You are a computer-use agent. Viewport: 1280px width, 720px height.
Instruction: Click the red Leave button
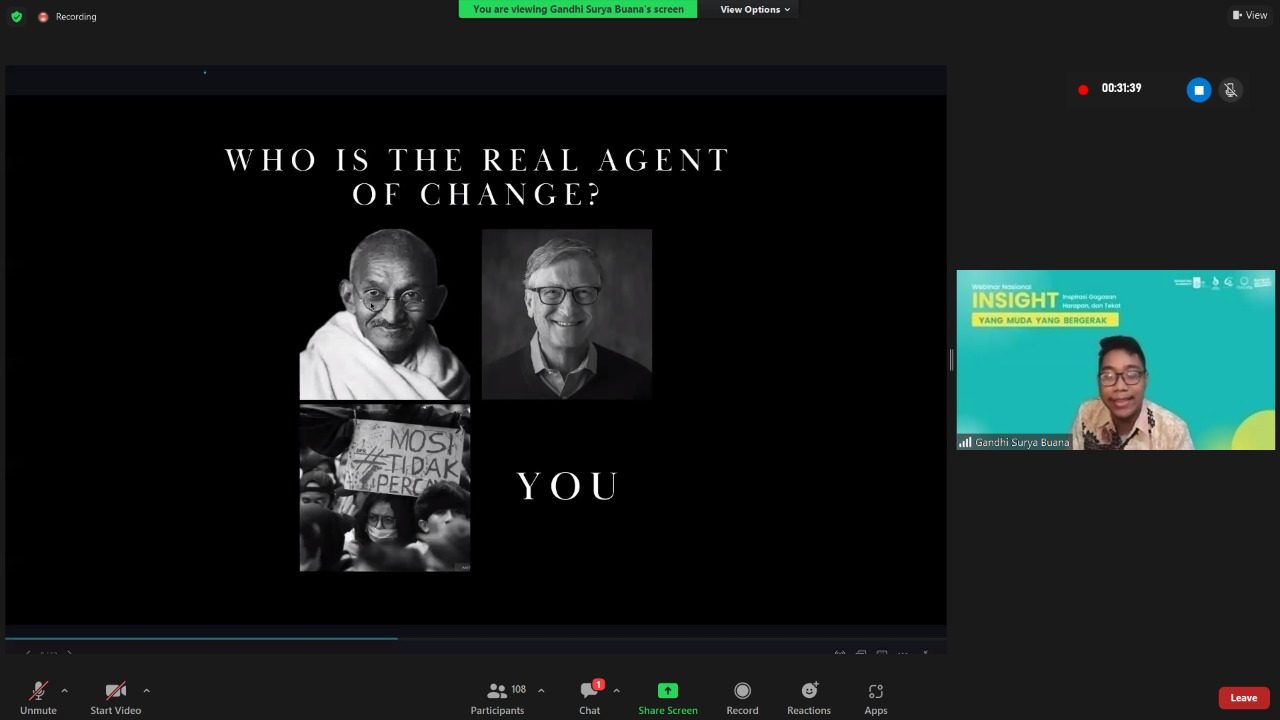tap(1243, 698)
